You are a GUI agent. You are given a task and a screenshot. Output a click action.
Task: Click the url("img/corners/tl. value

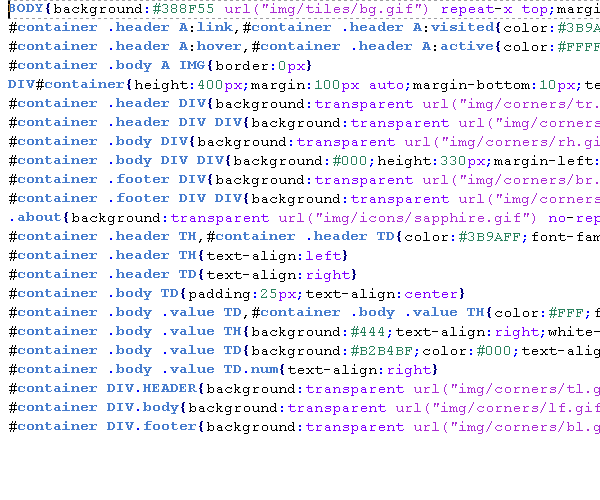click(x=506, y=389)
